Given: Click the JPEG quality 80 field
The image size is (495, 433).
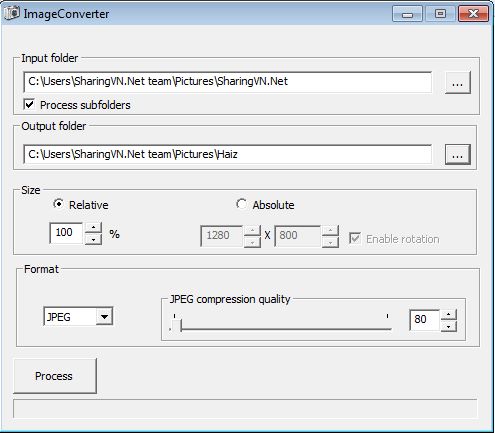Looking at the screenshot, I should 424,320.
